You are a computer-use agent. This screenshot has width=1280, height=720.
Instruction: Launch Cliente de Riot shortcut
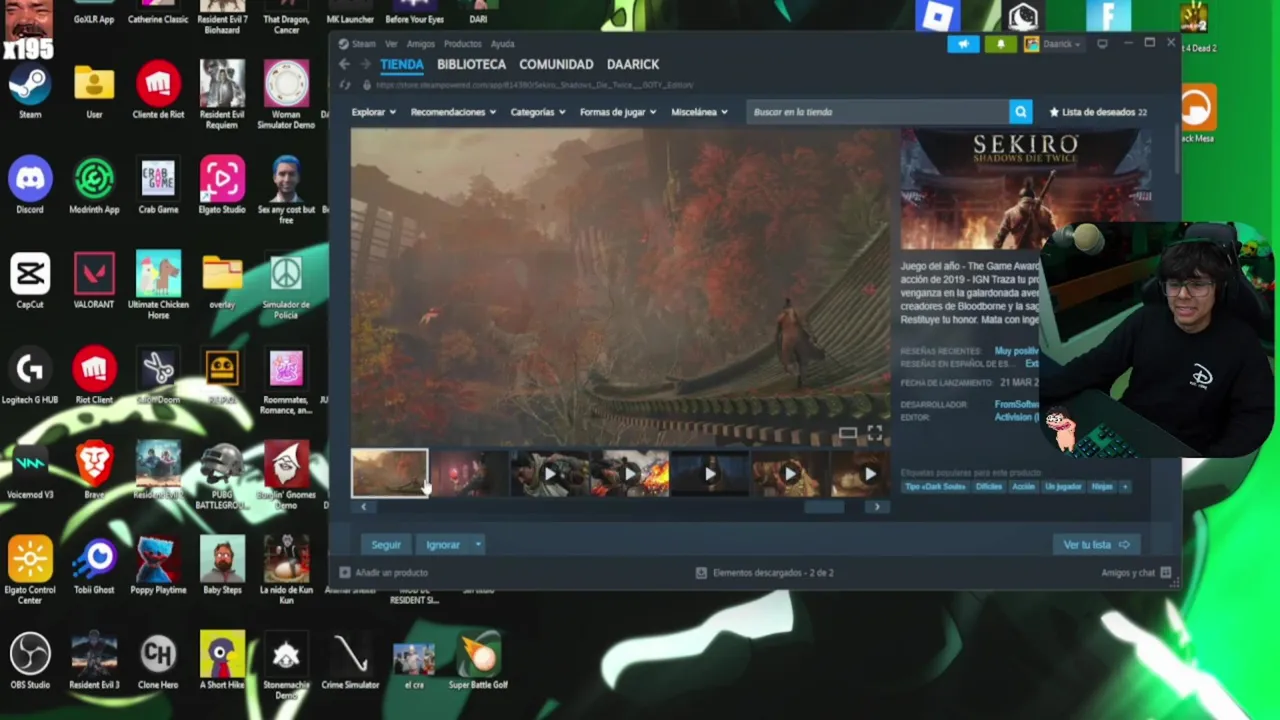(158, 90)
